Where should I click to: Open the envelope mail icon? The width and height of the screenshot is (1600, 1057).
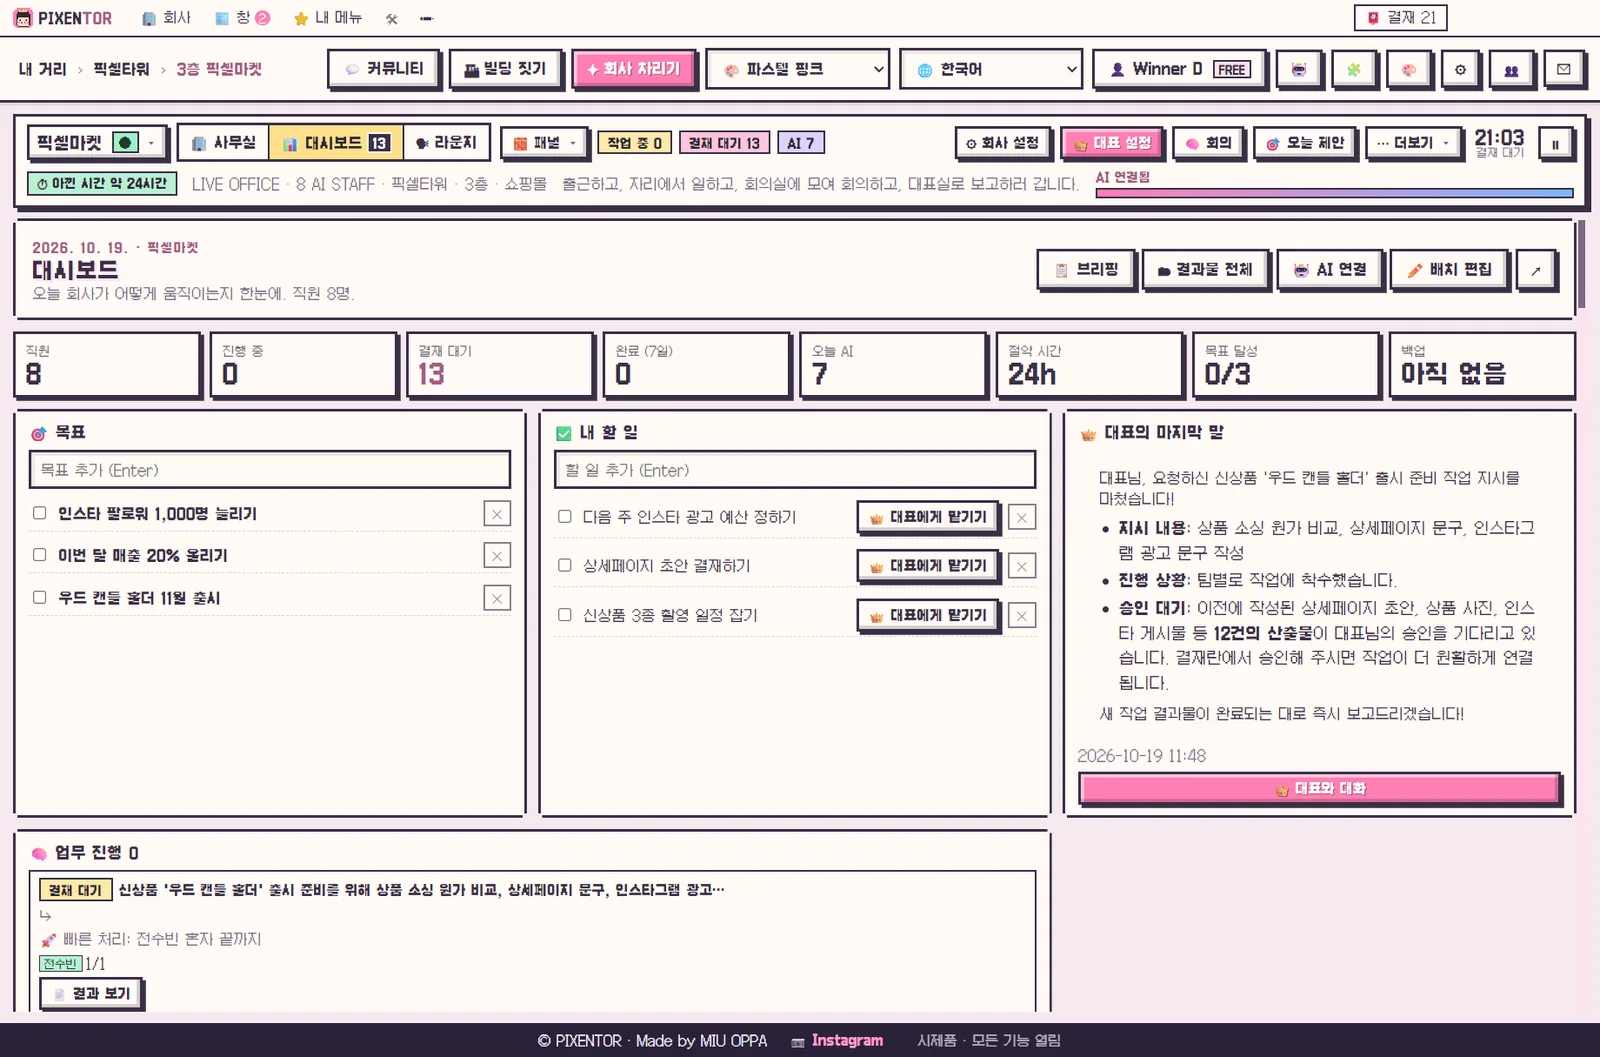(1564, 70)
